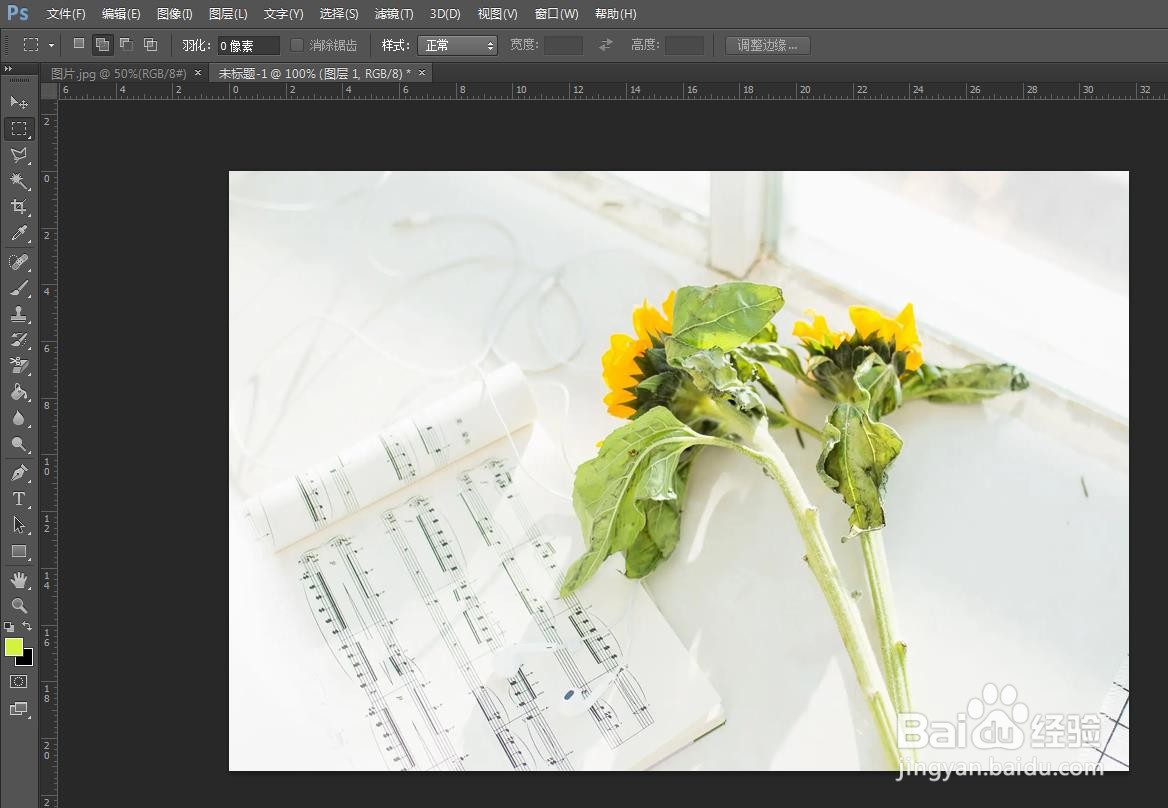Swap foreground and background colors
Viewport: 1168px width, 808px height.
[27, 626]
